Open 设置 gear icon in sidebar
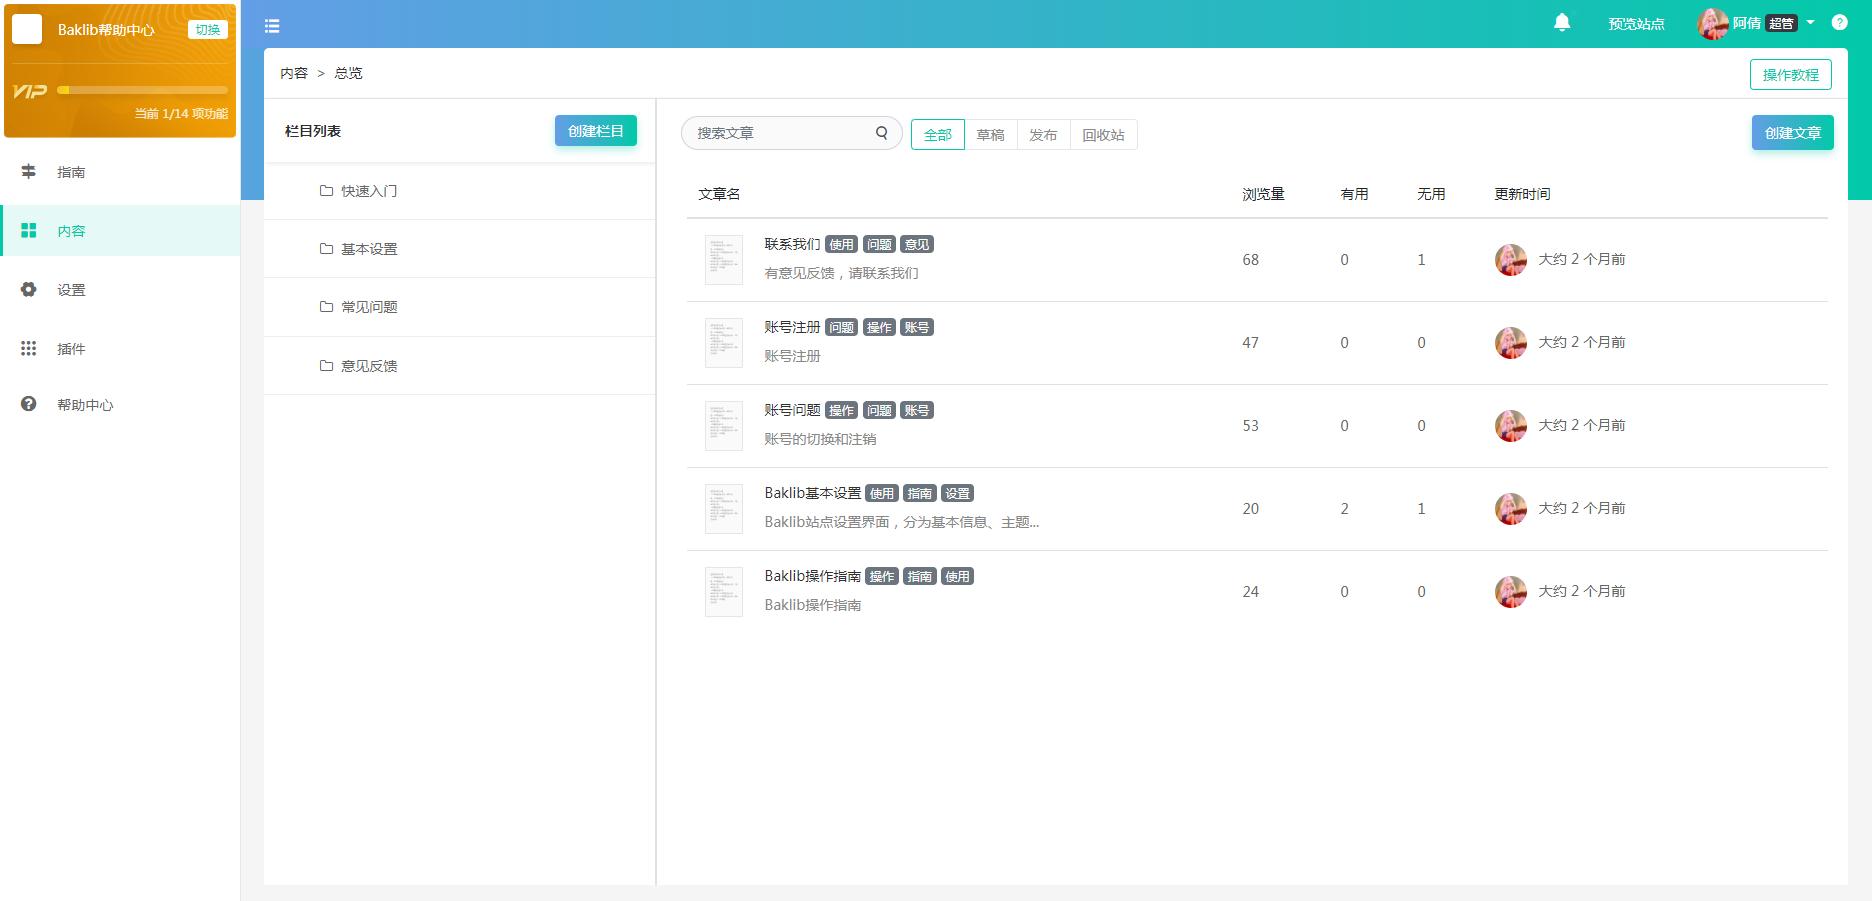1872x901 pixels. click(29, 290)
